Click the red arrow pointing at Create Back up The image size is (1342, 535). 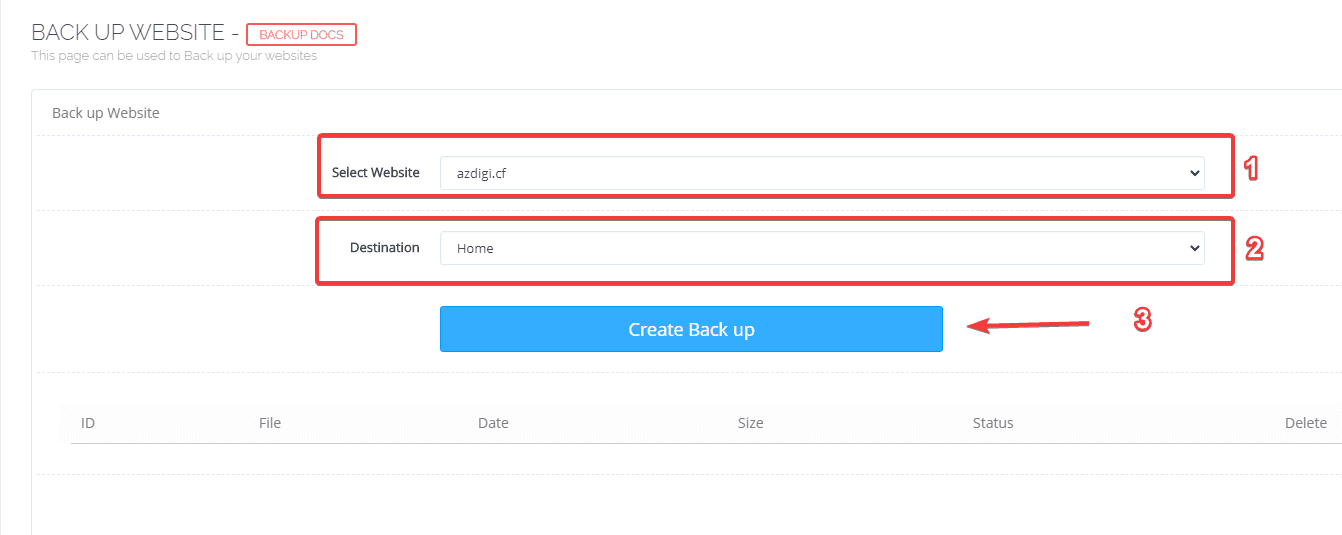(x=1030, y=325)
